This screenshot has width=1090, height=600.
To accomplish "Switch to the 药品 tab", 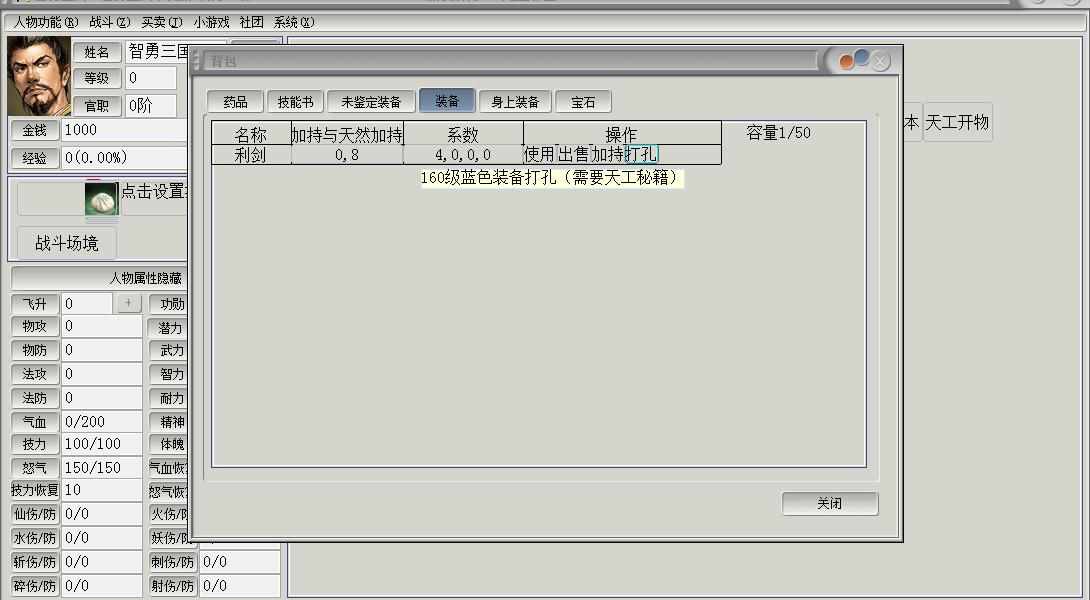I will [x=235, y=102].
